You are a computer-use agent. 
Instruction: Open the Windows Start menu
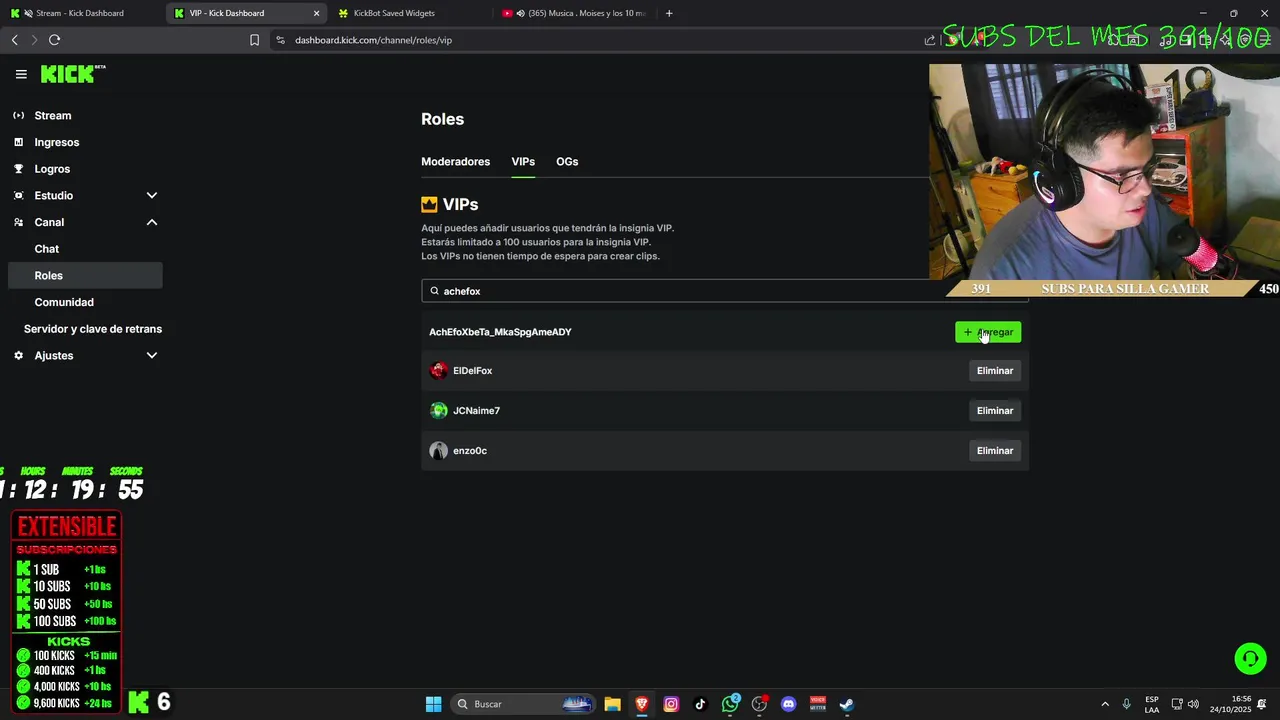coord(433,704)
